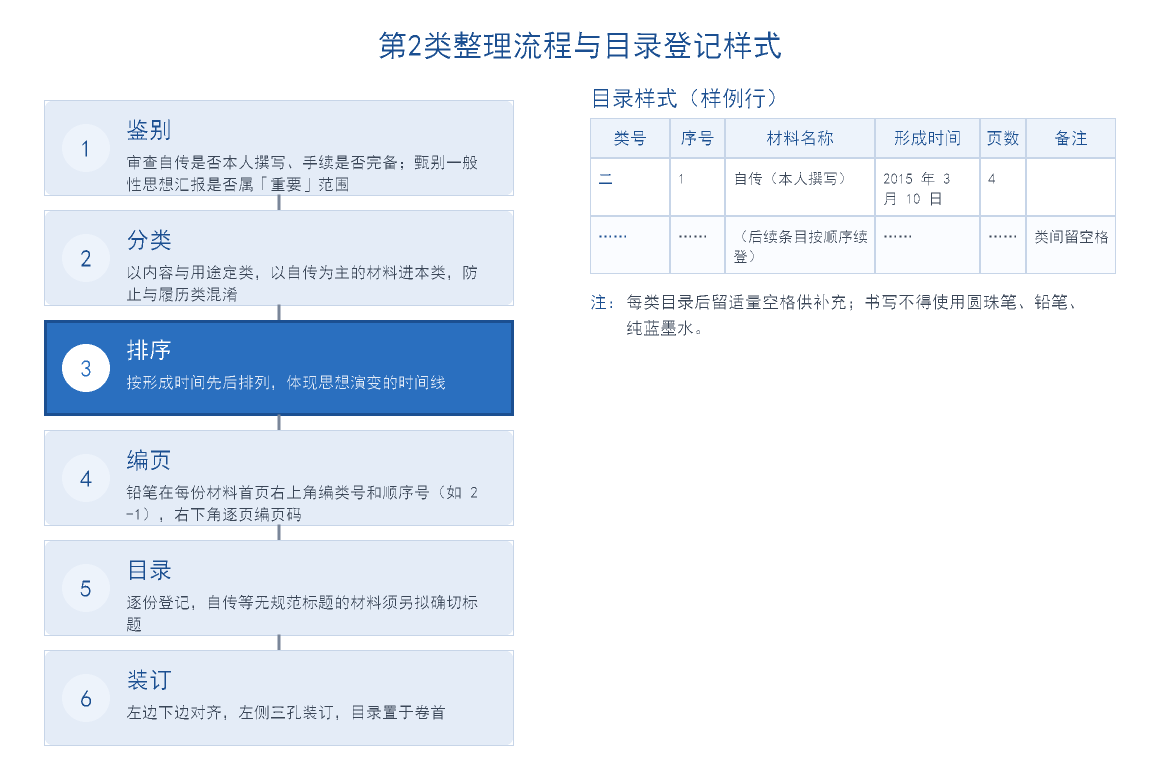Click the description 审查自传是否本人撰写
1160x780 pixels.
[x=302, y=173]
